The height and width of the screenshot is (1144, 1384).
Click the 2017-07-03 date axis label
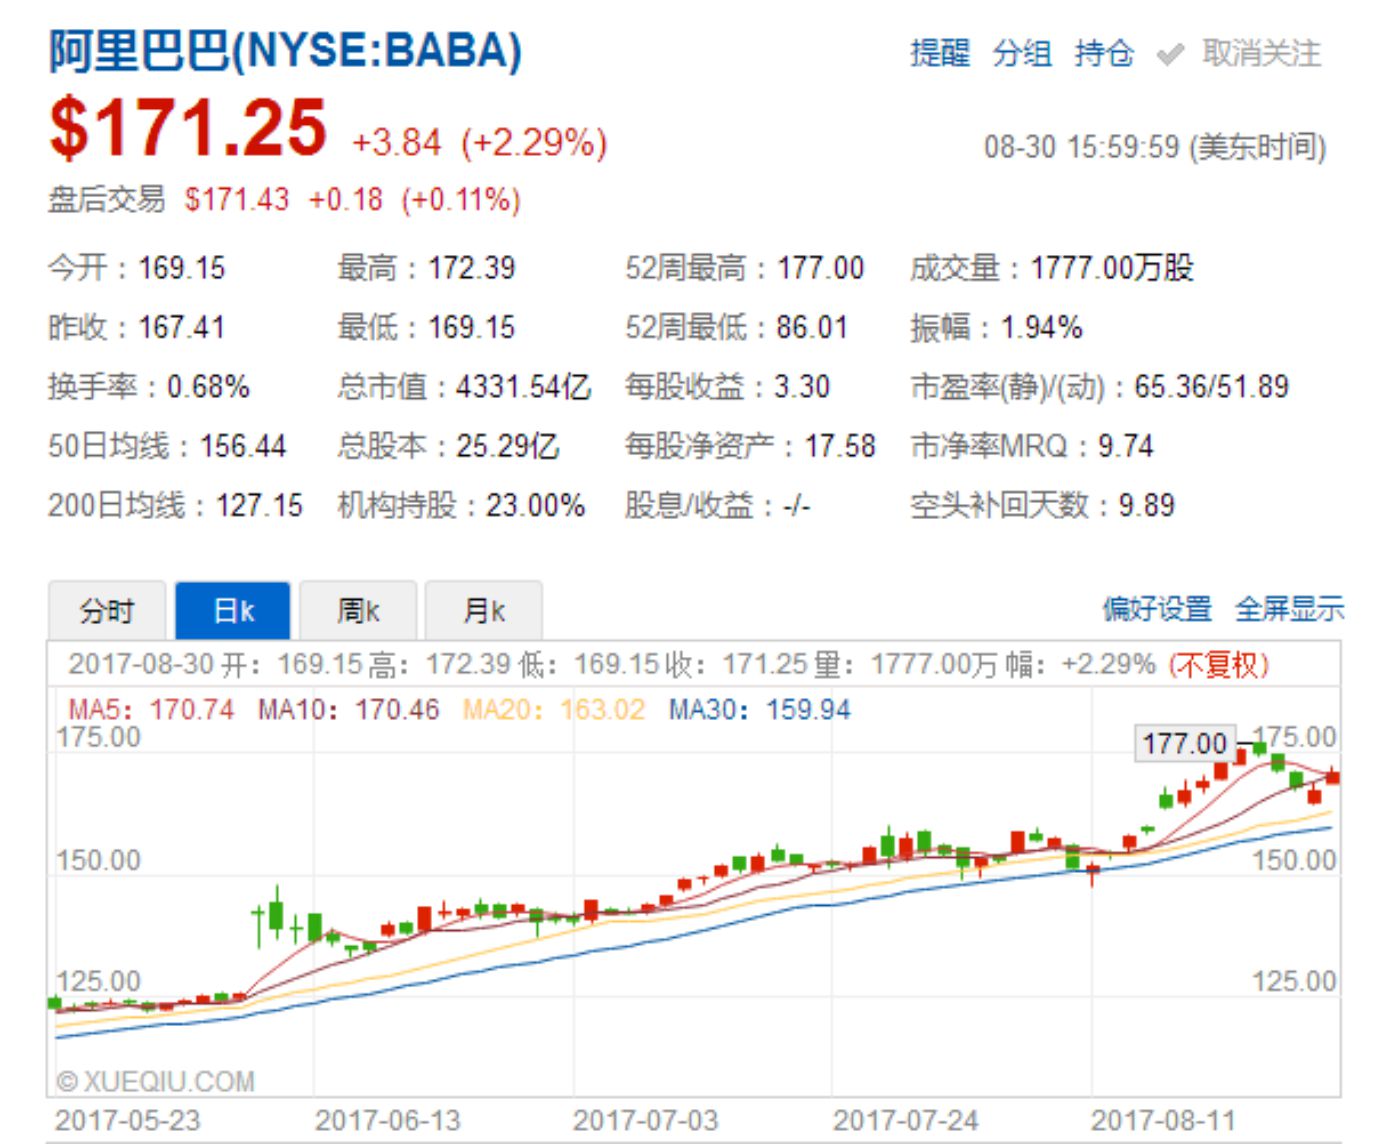(646, 1120)
